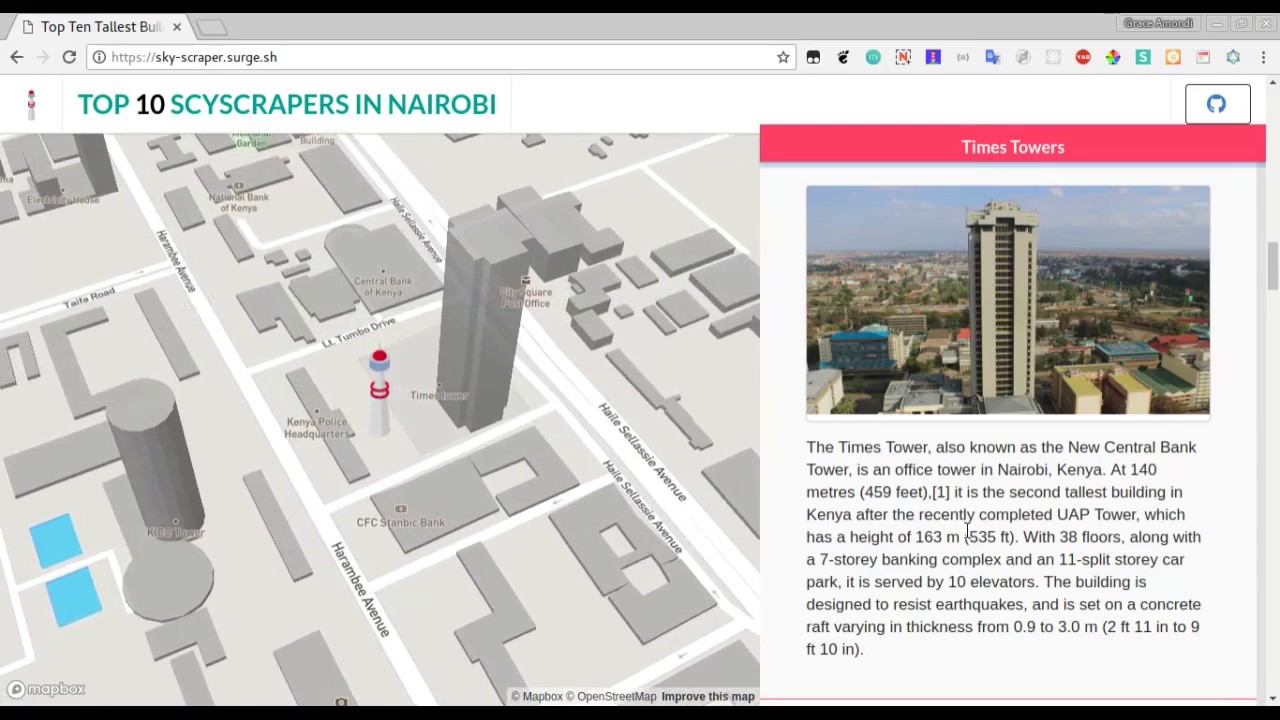Reload the sky-scraper page
Screen dimensions: 1280x720
coord(69,57)
